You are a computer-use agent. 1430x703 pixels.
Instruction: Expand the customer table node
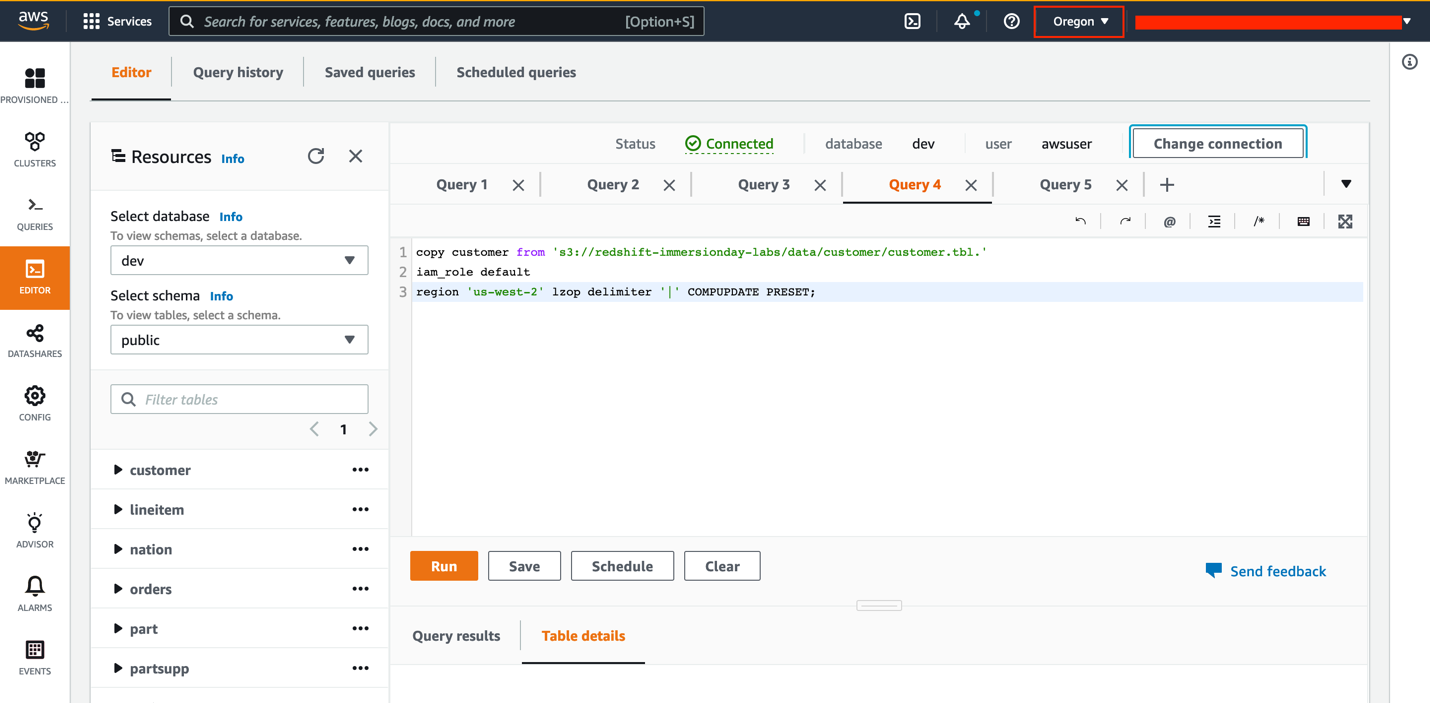tap(118, 470)
